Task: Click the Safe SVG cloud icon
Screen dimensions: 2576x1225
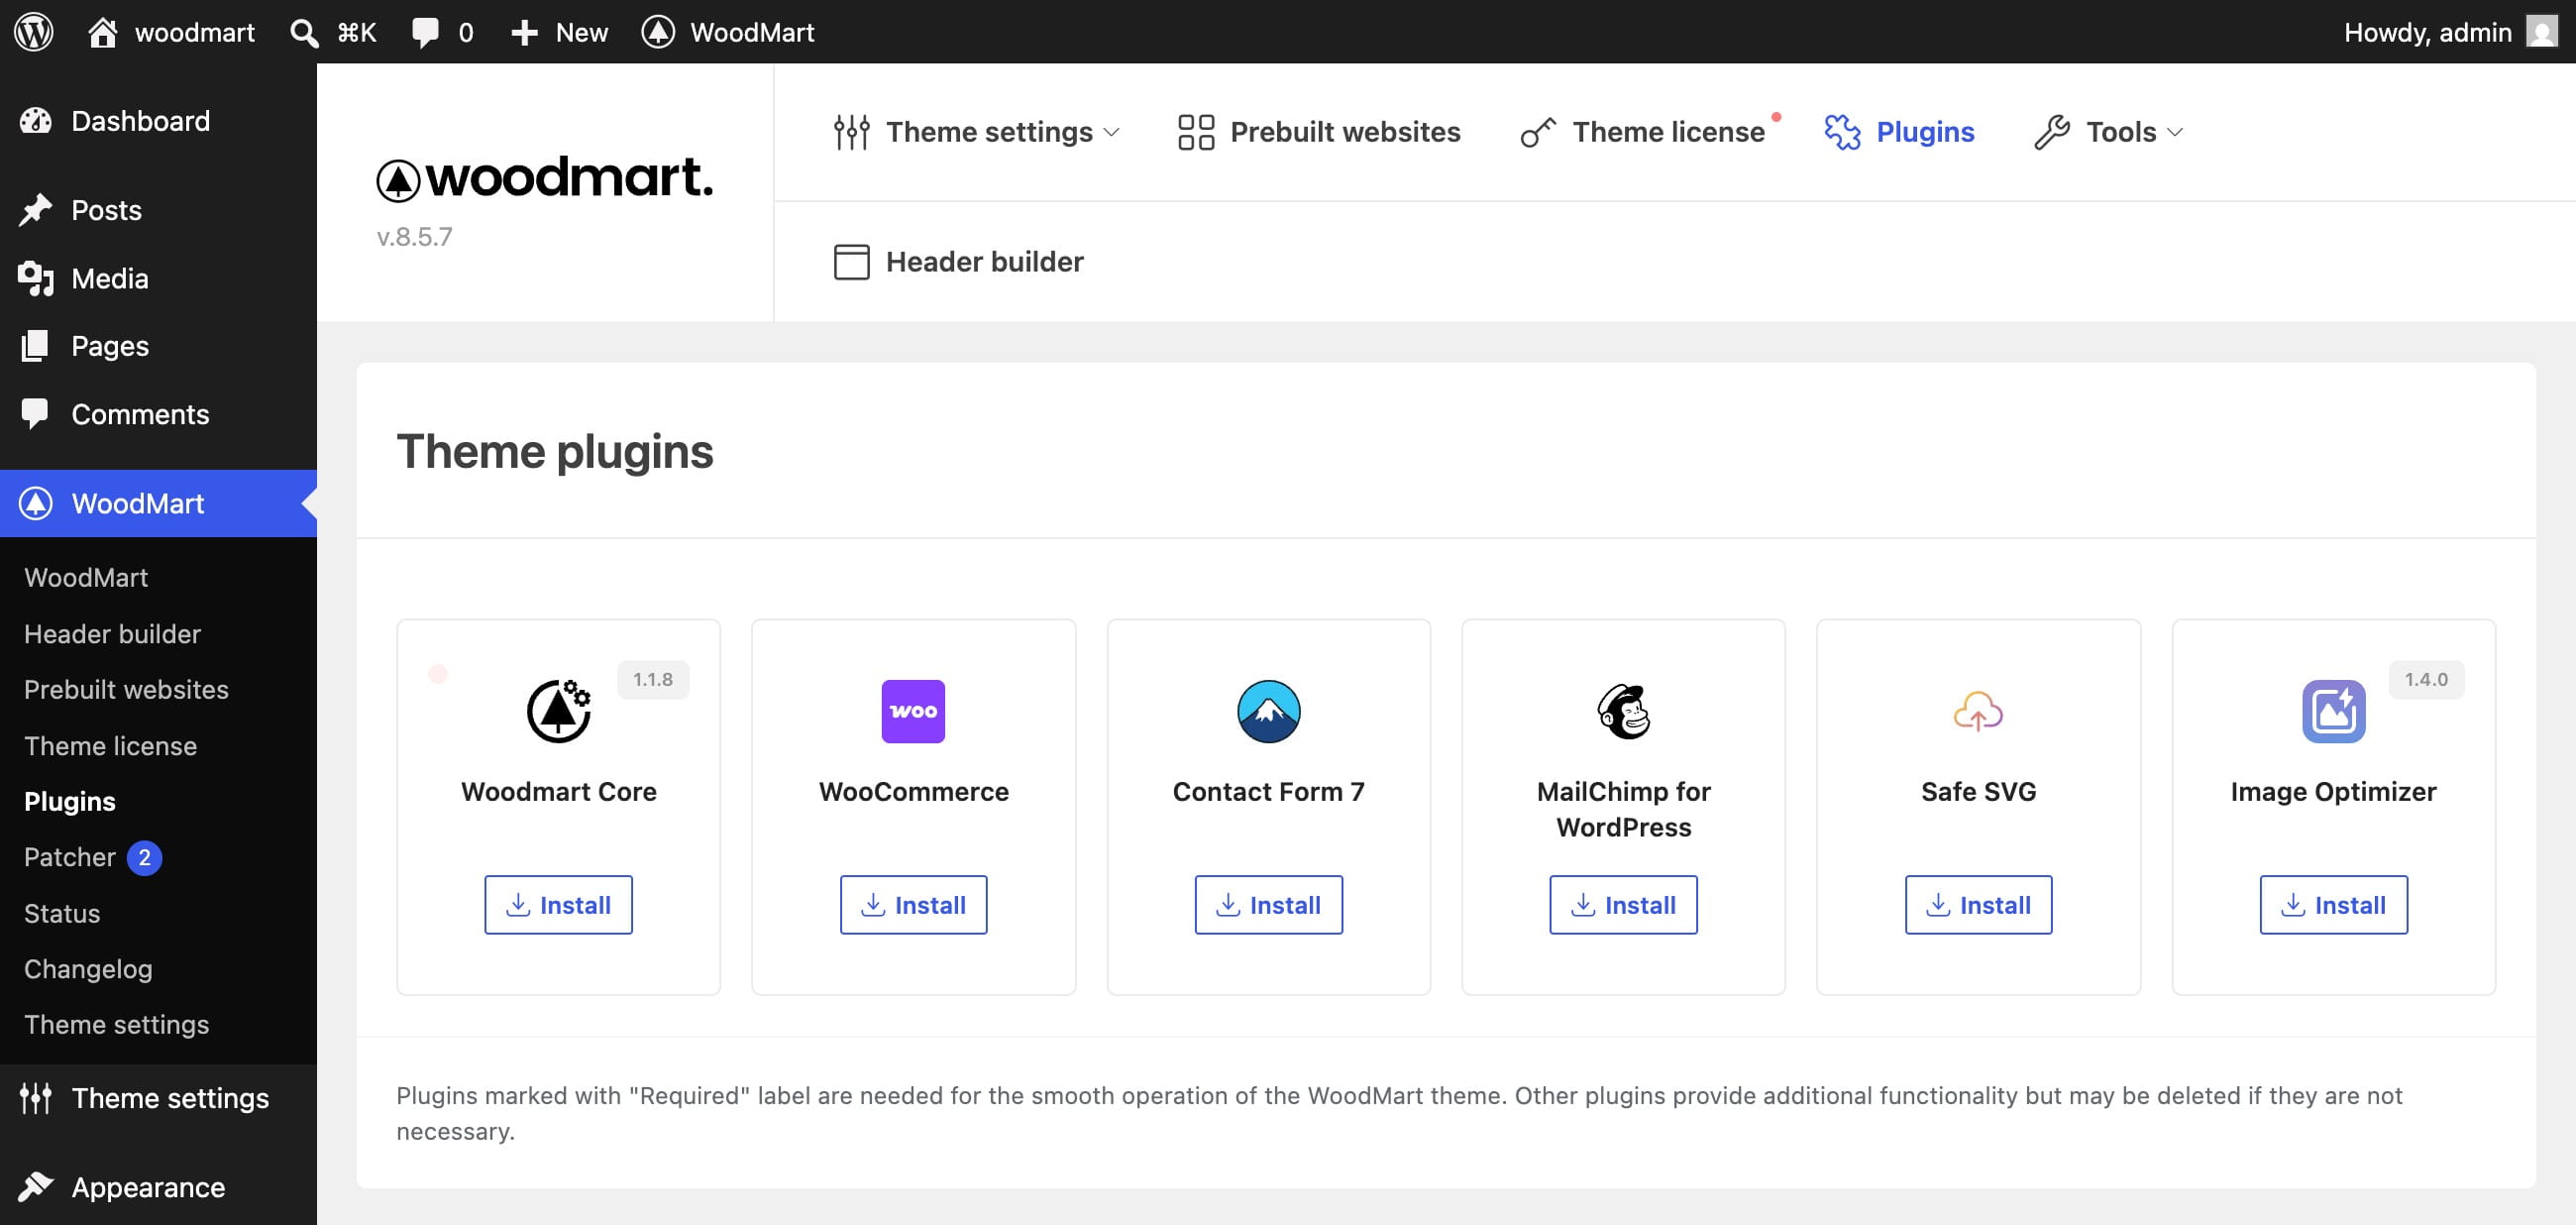Action: tap(1978, 711)
